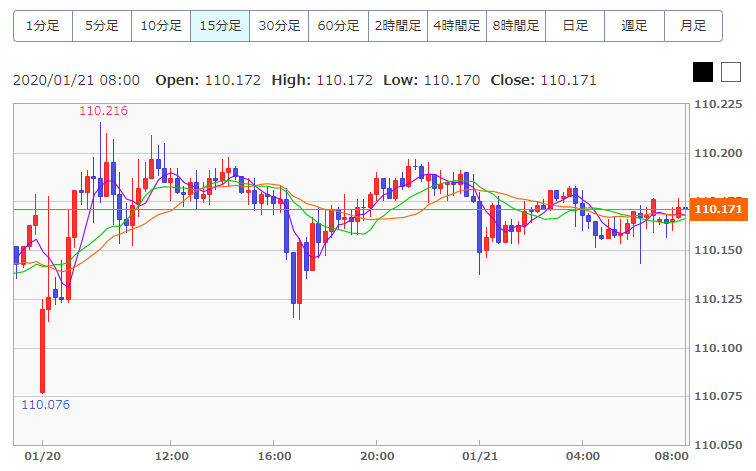Click the 20:00 time axis label
This screenshot has height=471, width=756.
[x=377, y=456]
